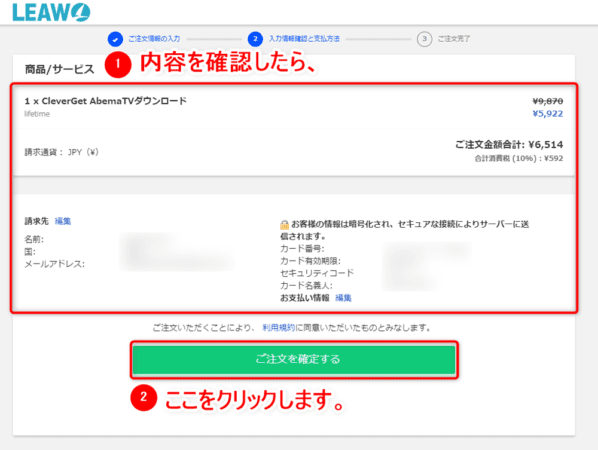The width and height of the screenshot is (598, 450).
Task: Click the lifetime license text
Action: 37,114
